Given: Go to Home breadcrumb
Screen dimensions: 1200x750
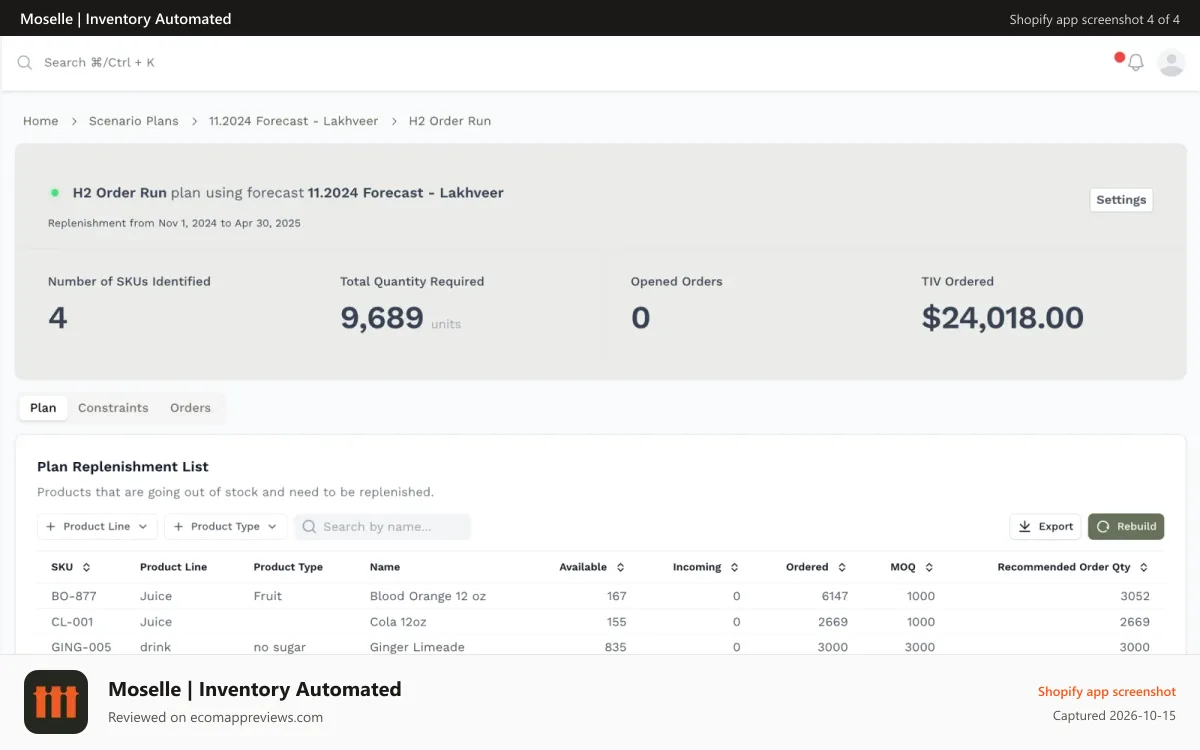Looking at the screenshot, I should coord(40,121).
